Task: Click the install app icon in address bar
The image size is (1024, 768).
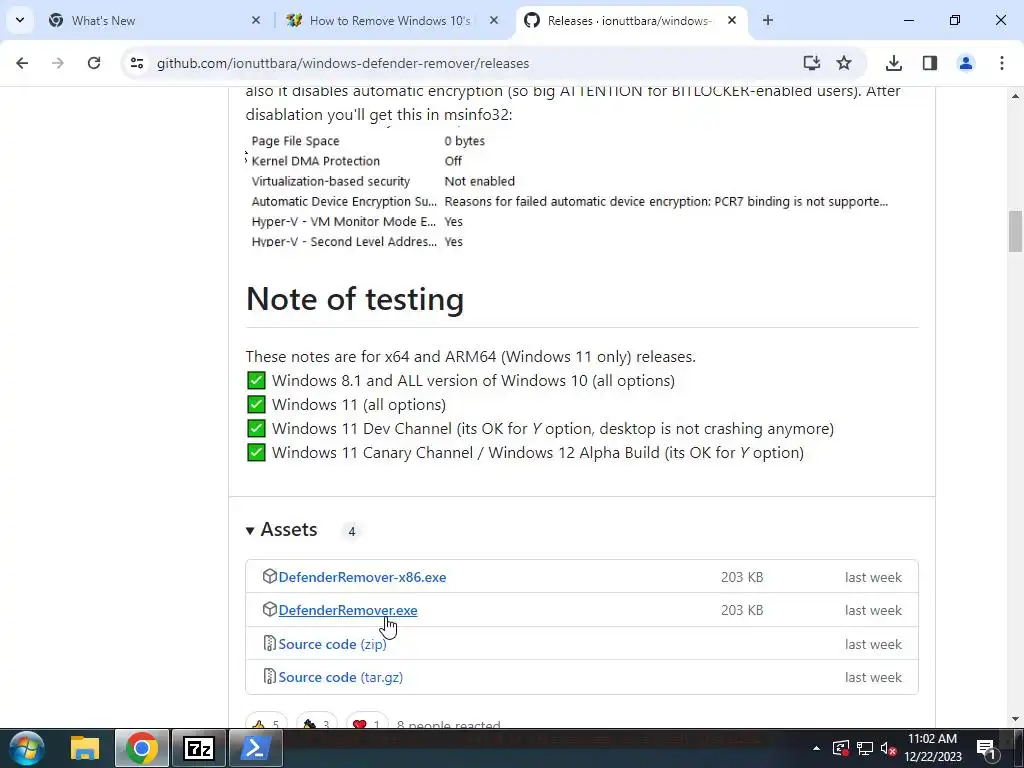Action: 812,63
